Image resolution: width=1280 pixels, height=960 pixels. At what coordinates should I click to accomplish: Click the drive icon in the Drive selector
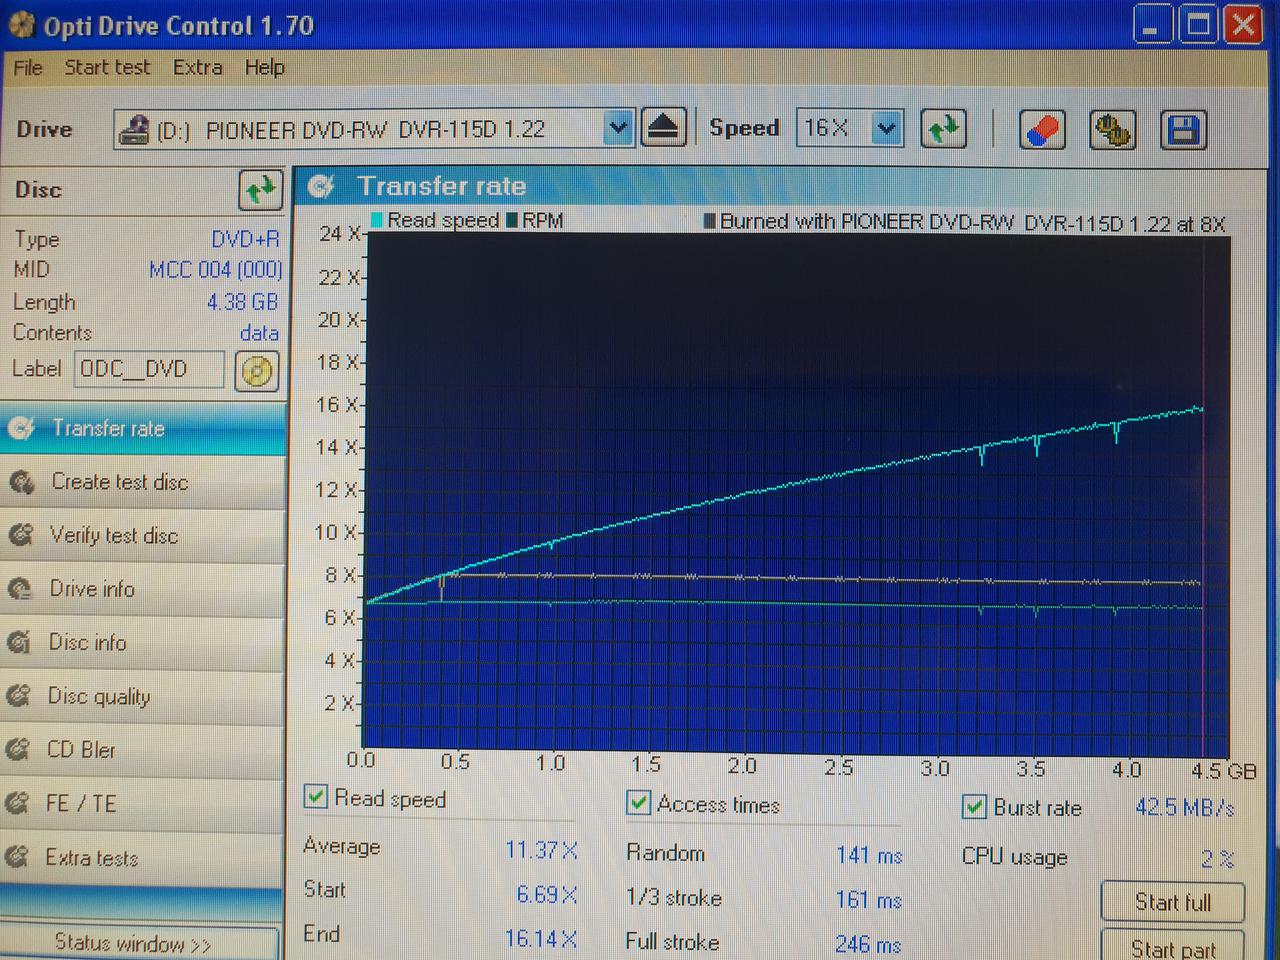click(134, 130)
